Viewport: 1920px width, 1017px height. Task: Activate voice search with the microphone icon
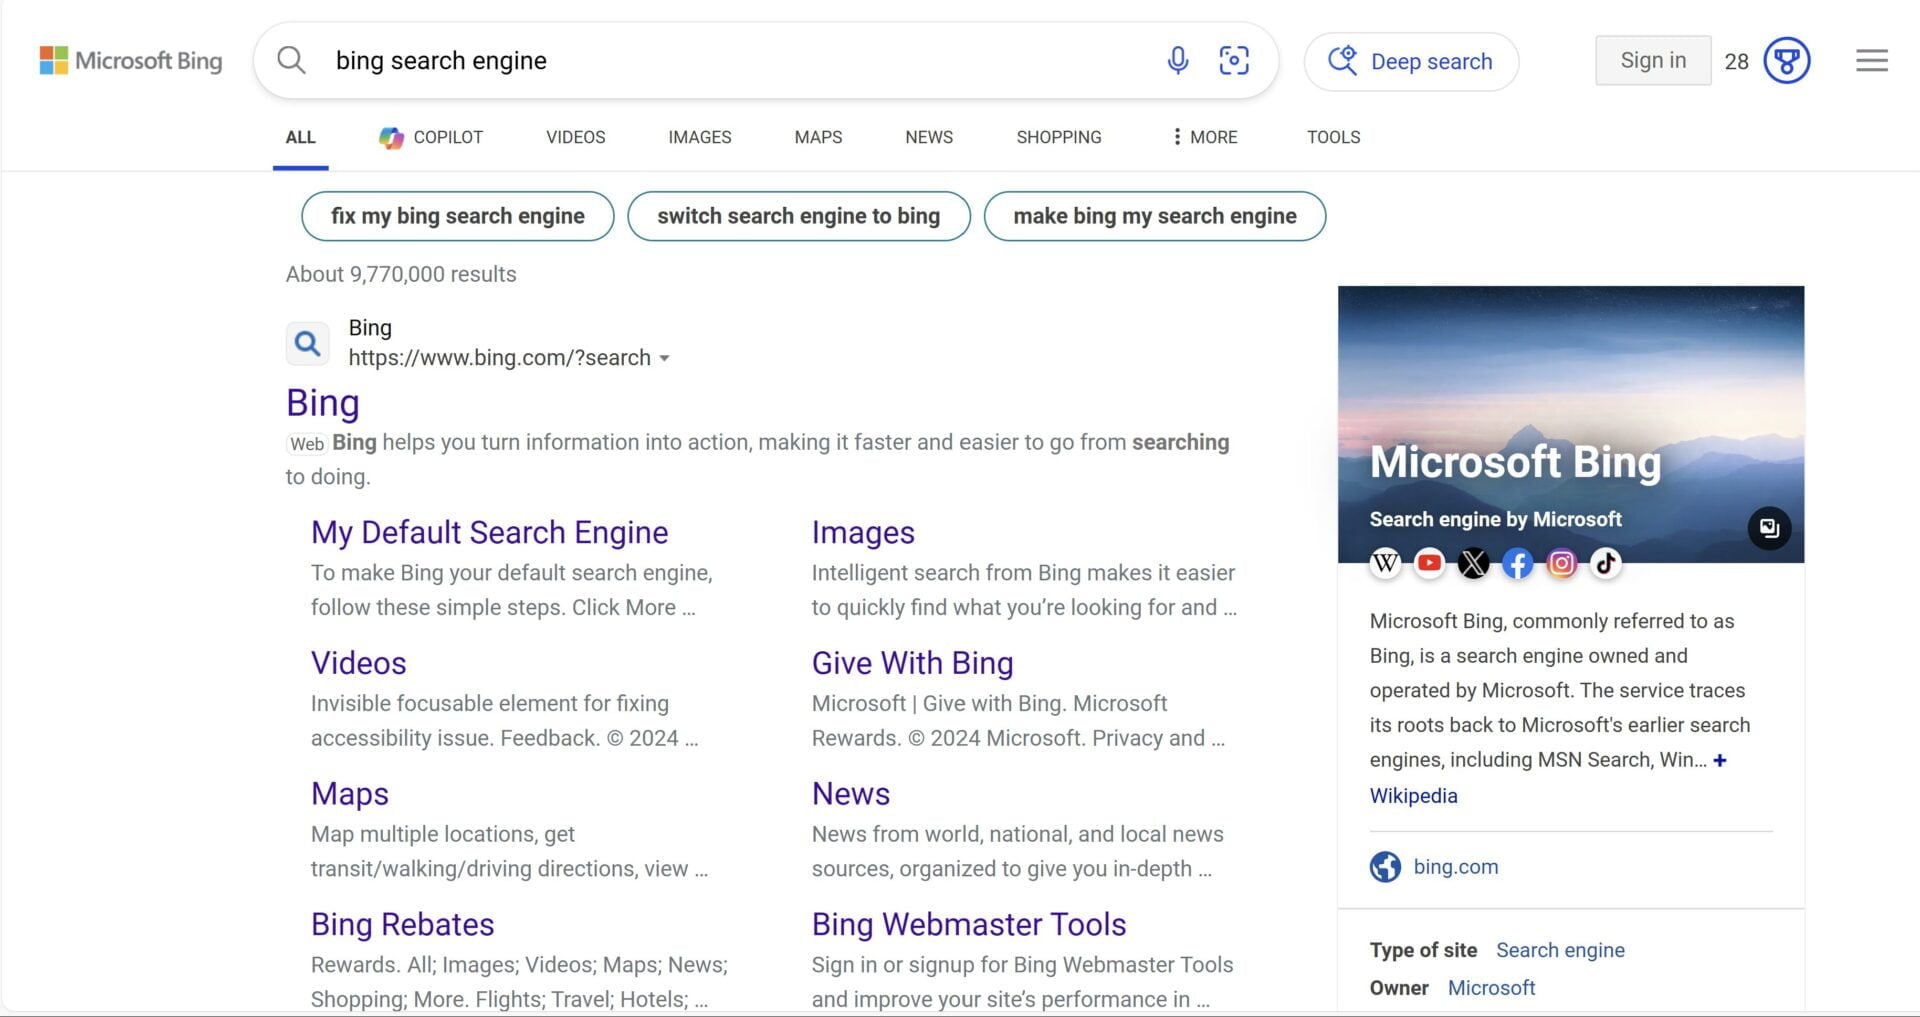coord(1178,60)
